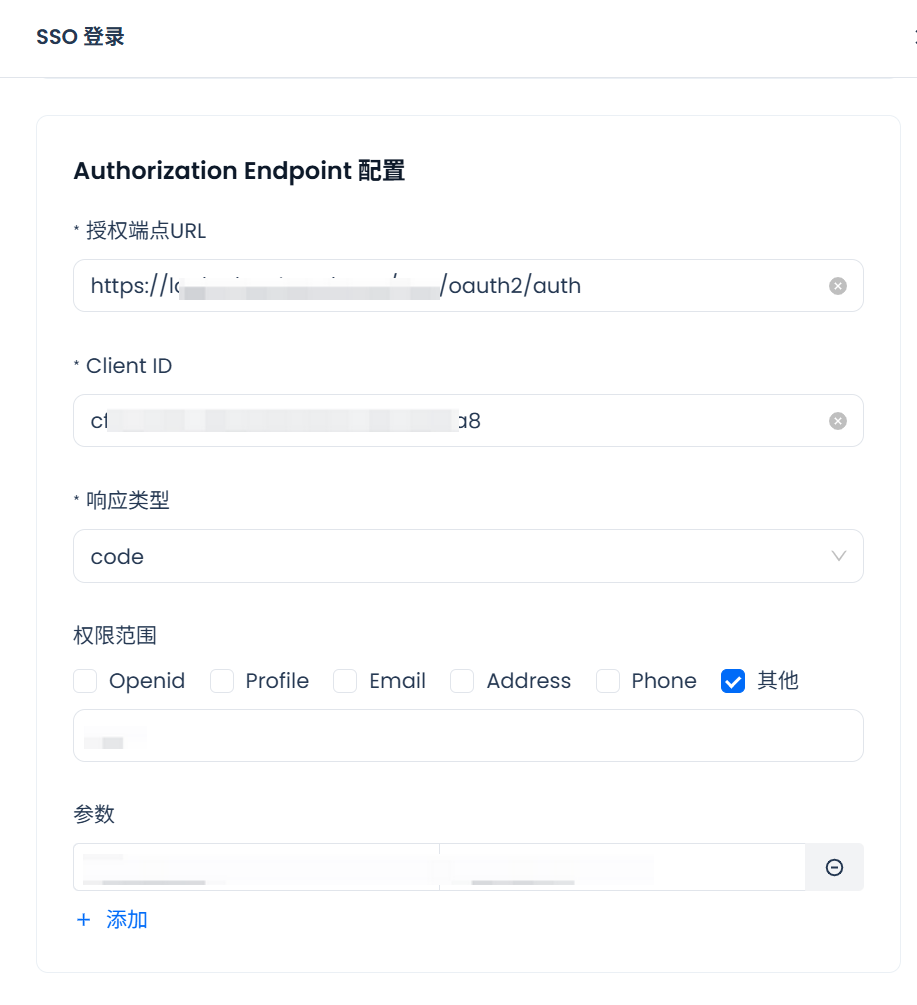Screen dimensions: 917x1005
Task: Tick the Email scope checkbox
Action: [x=345, y=681]
